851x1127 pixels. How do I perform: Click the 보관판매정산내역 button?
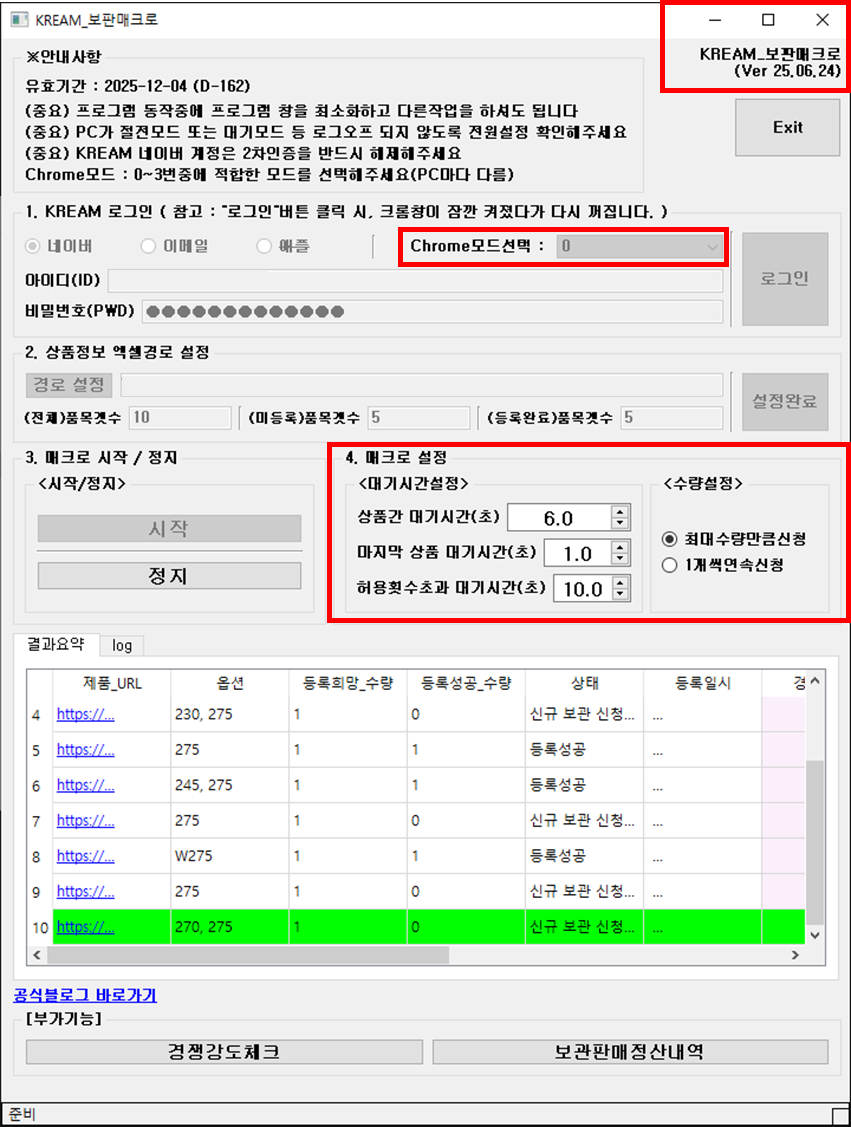pos(630,1052)
